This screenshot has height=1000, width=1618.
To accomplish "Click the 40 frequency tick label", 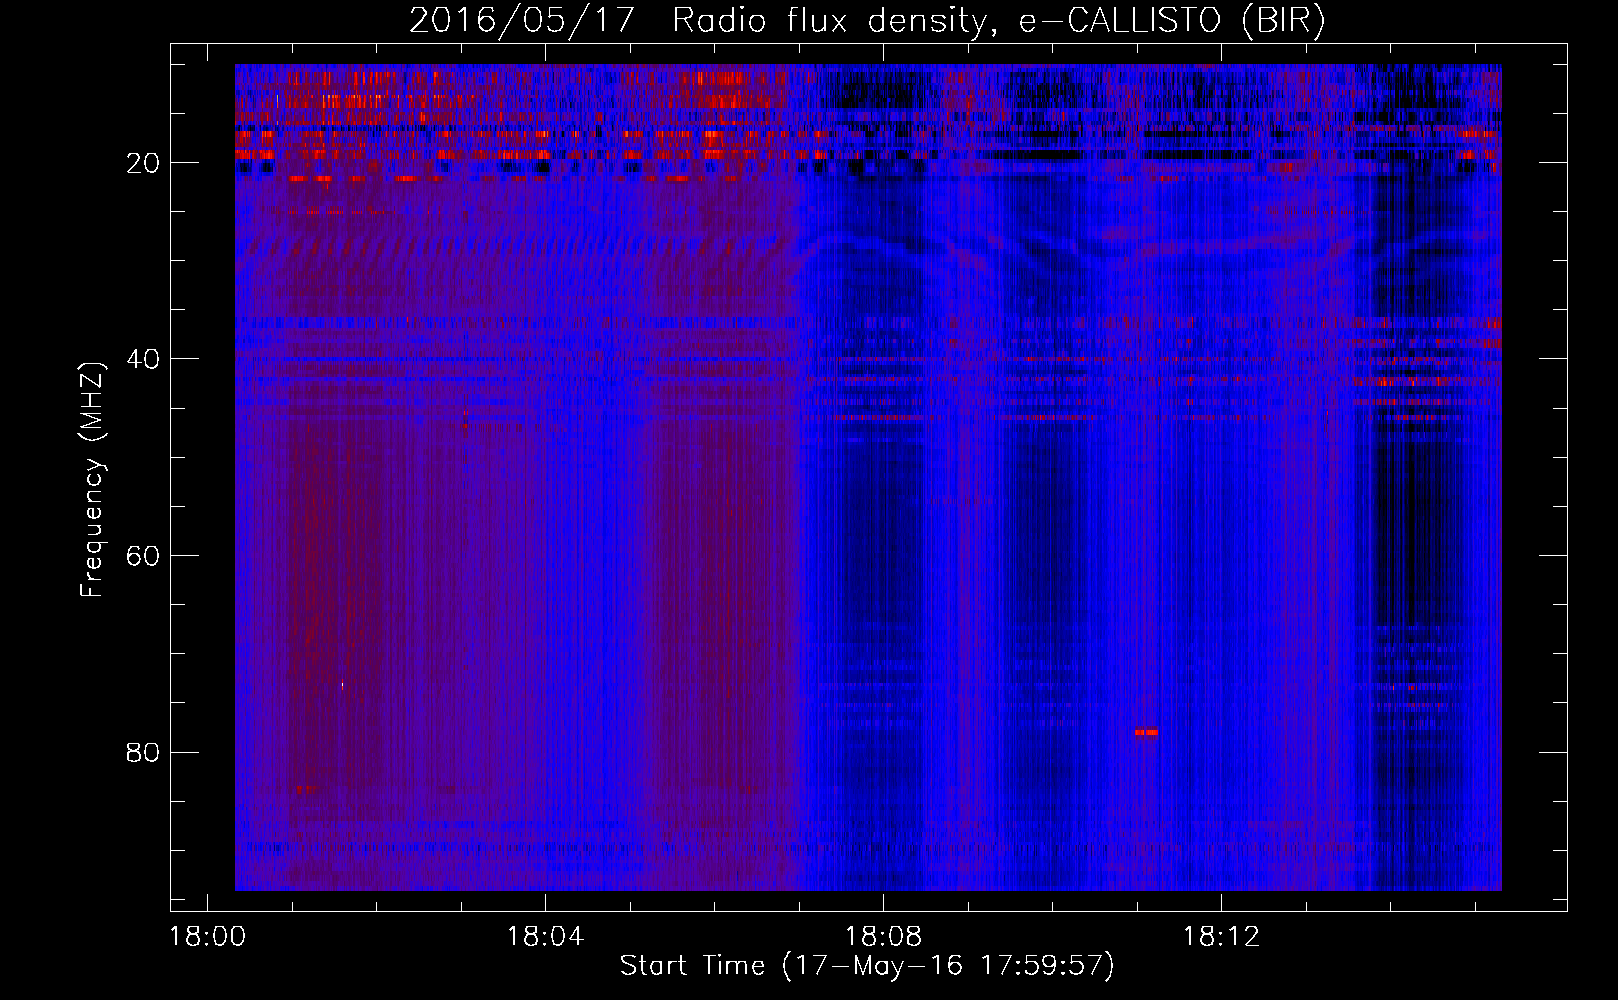I will click(x=144, y=359).
